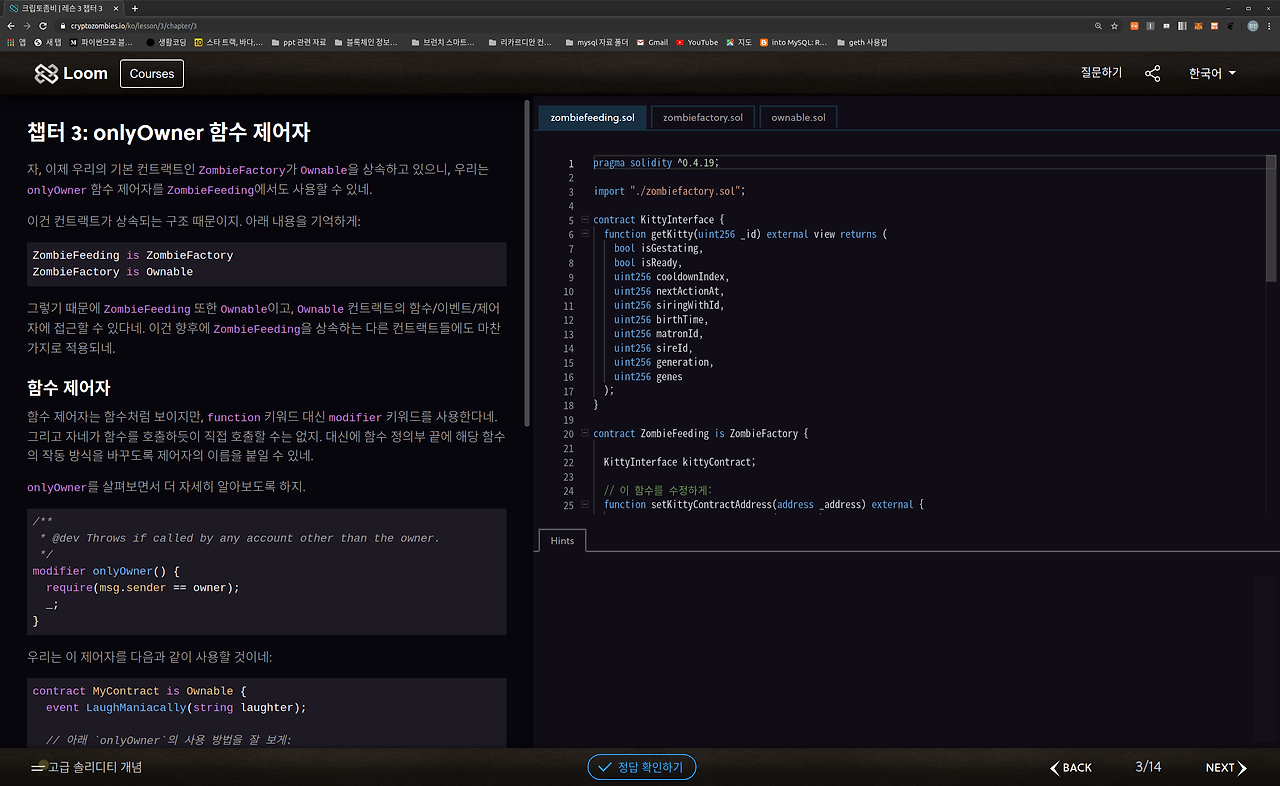Click the import './zombiefactory.sol' code line

[x=669, y=191]
